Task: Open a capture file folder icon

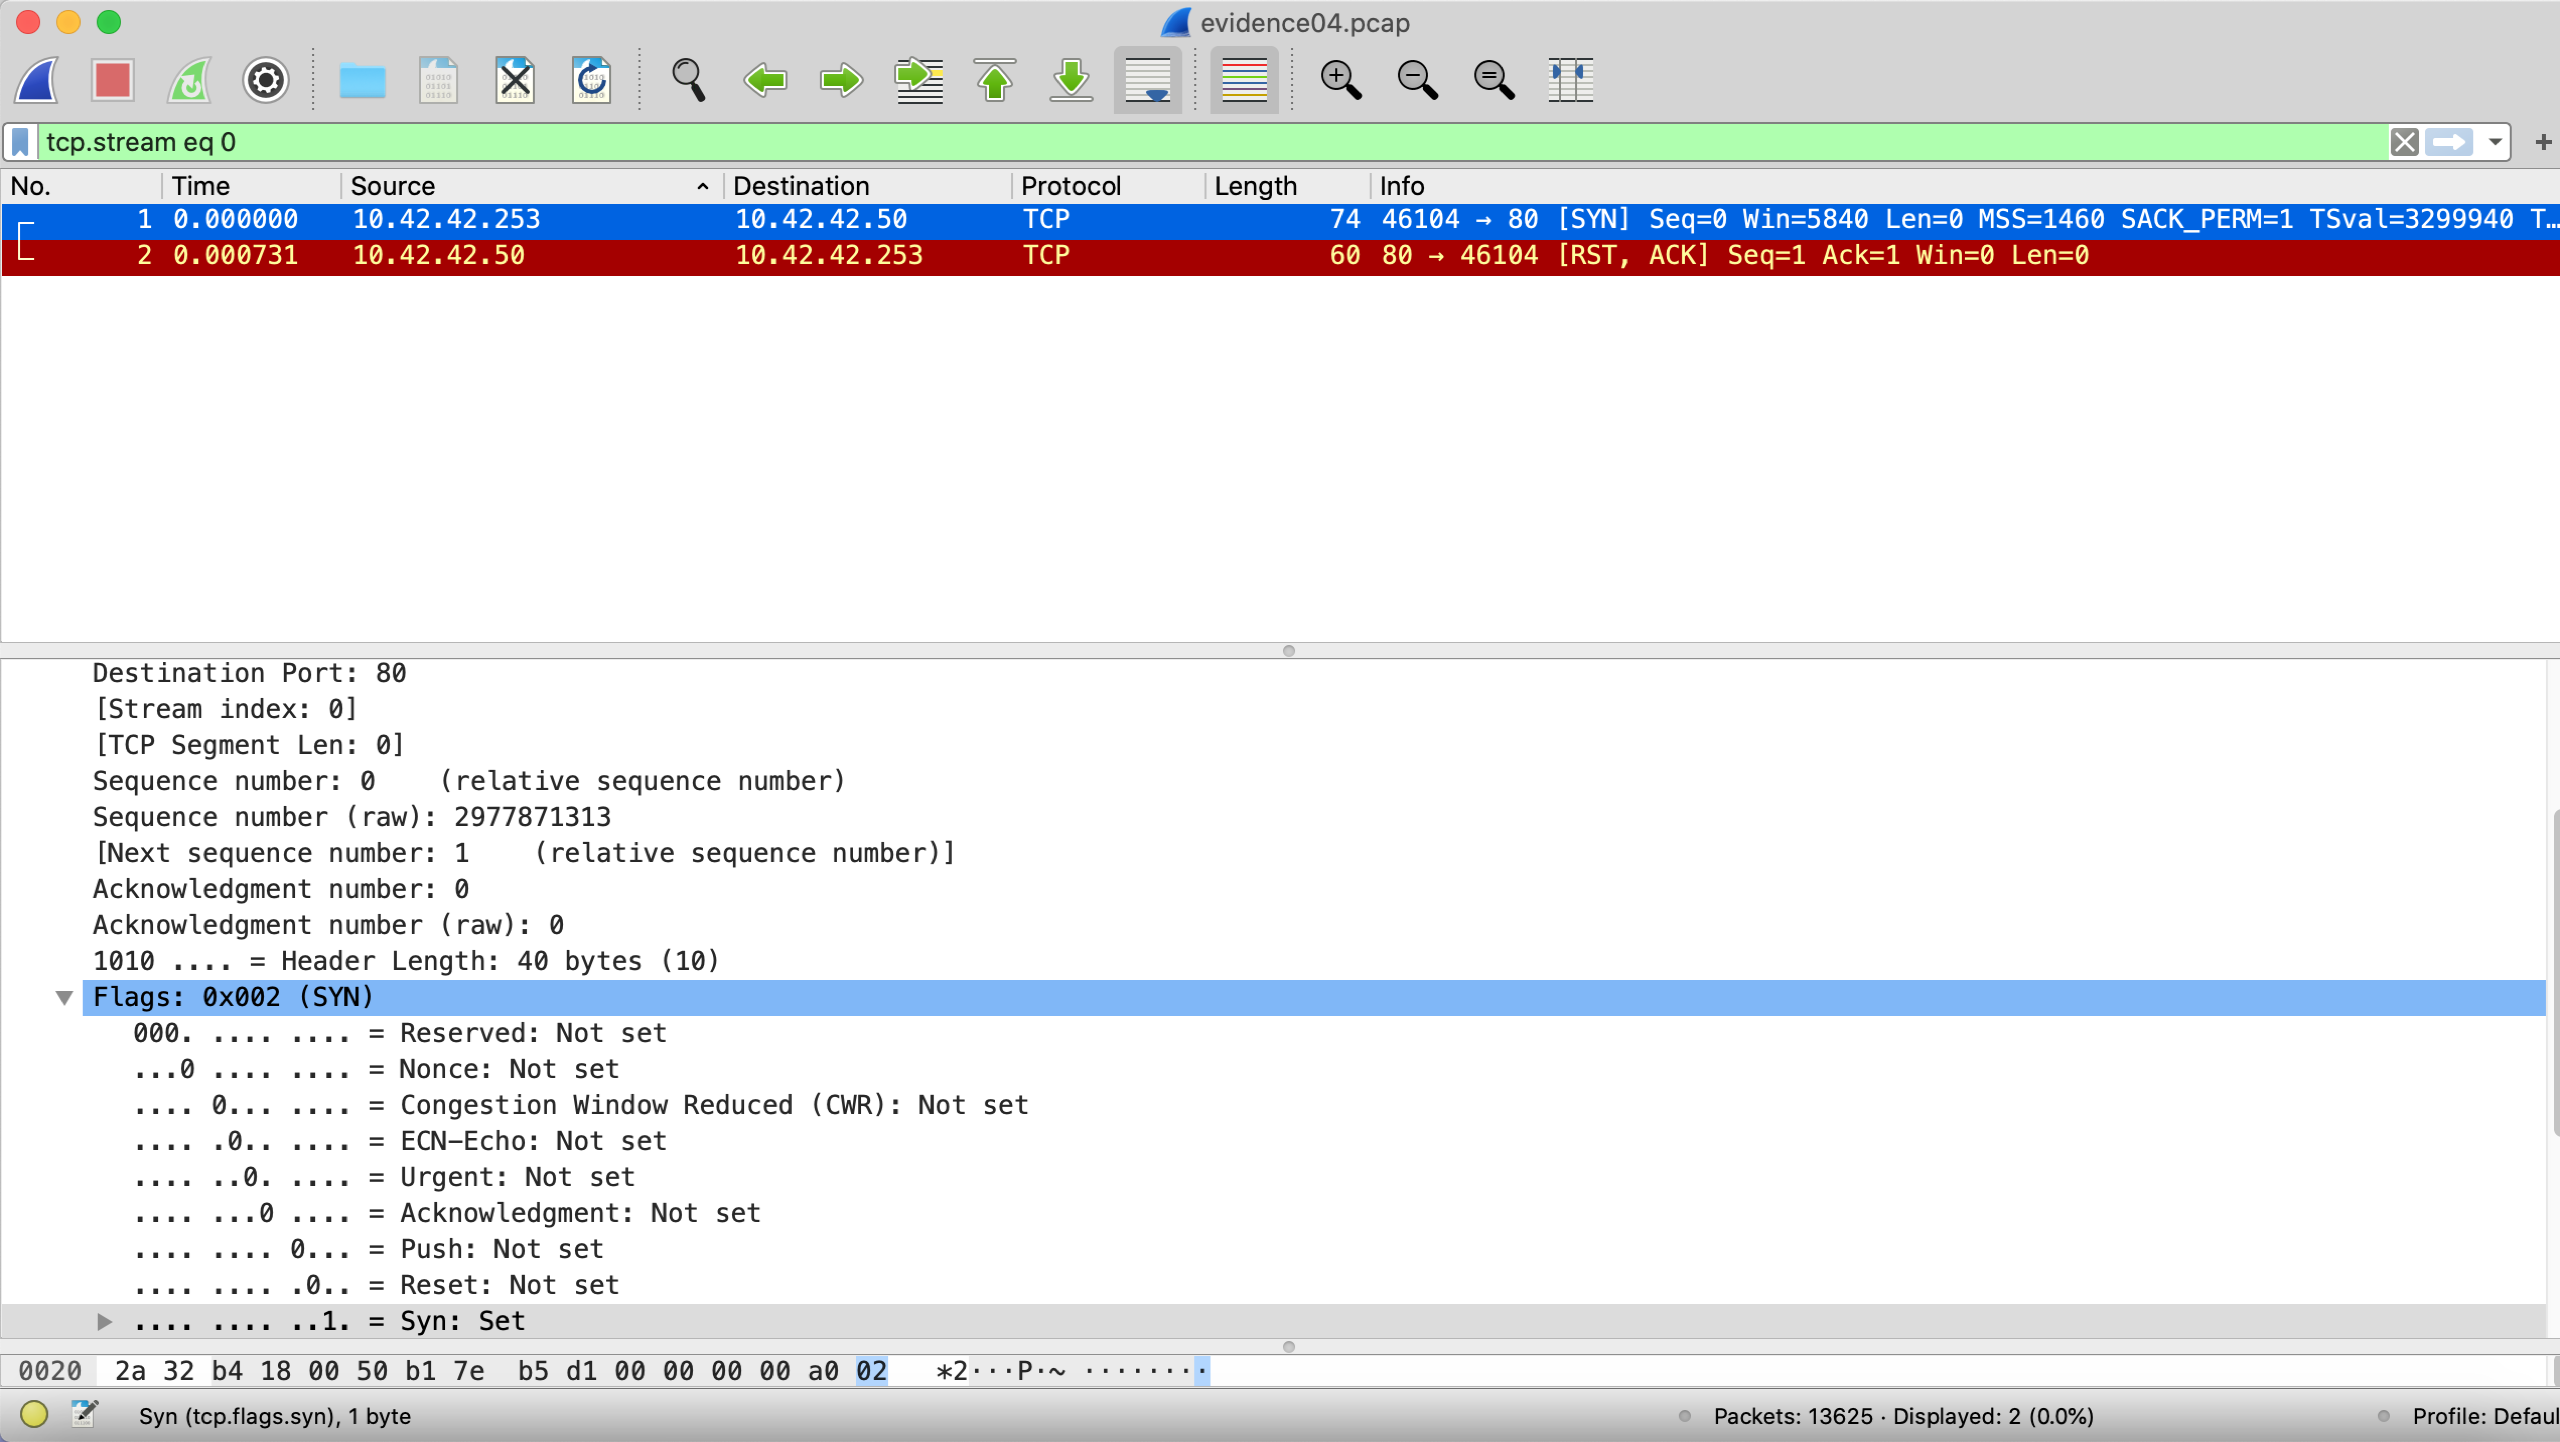Action: (x=362, y=80)
